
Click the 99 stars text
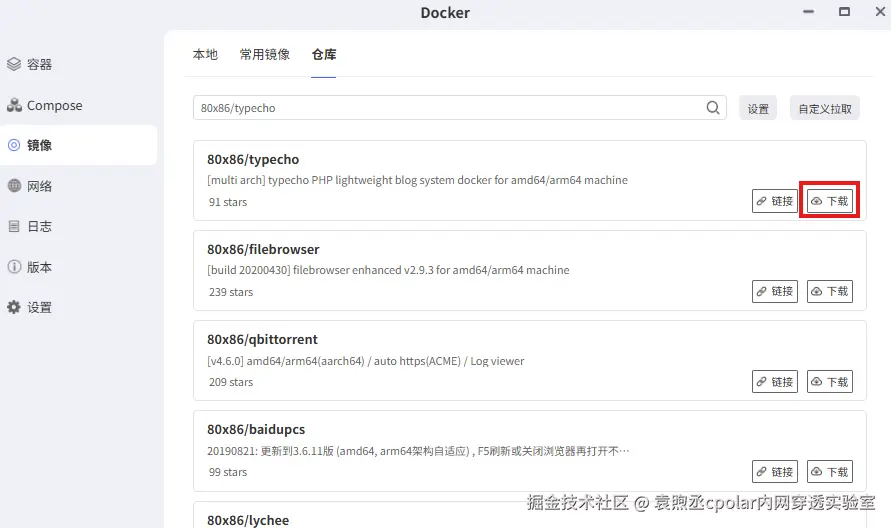point(227,472)
